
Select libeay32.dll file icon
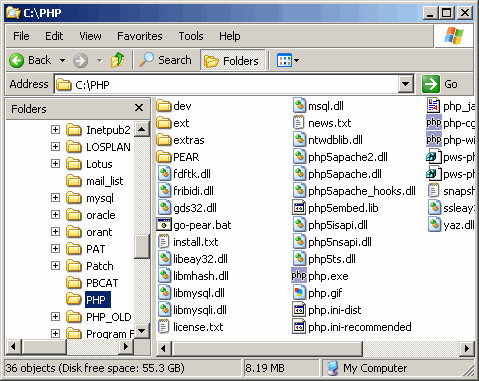tap(164, 259)
